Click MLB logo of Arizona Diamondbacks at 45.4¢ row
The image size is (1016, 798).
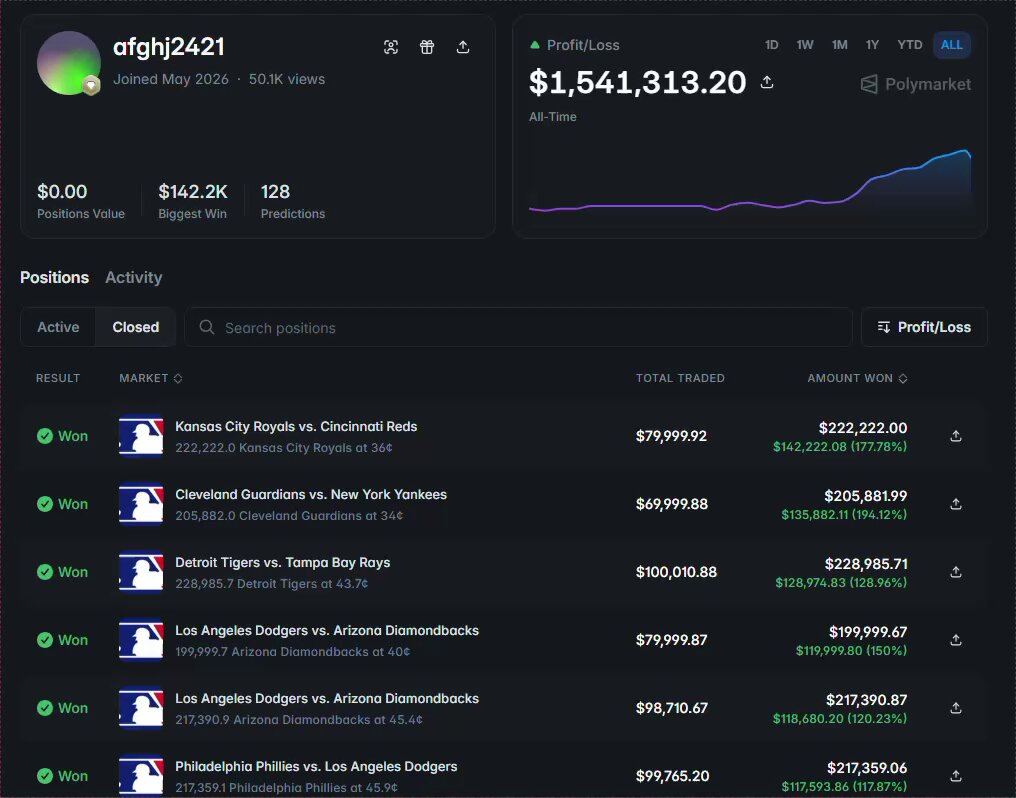click(x=141, y=708)
